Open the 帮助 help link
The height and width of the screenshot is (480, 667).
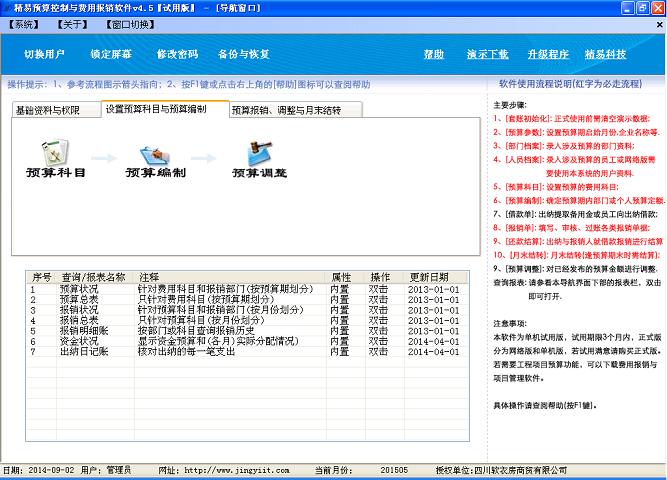[x=434, y=54]
